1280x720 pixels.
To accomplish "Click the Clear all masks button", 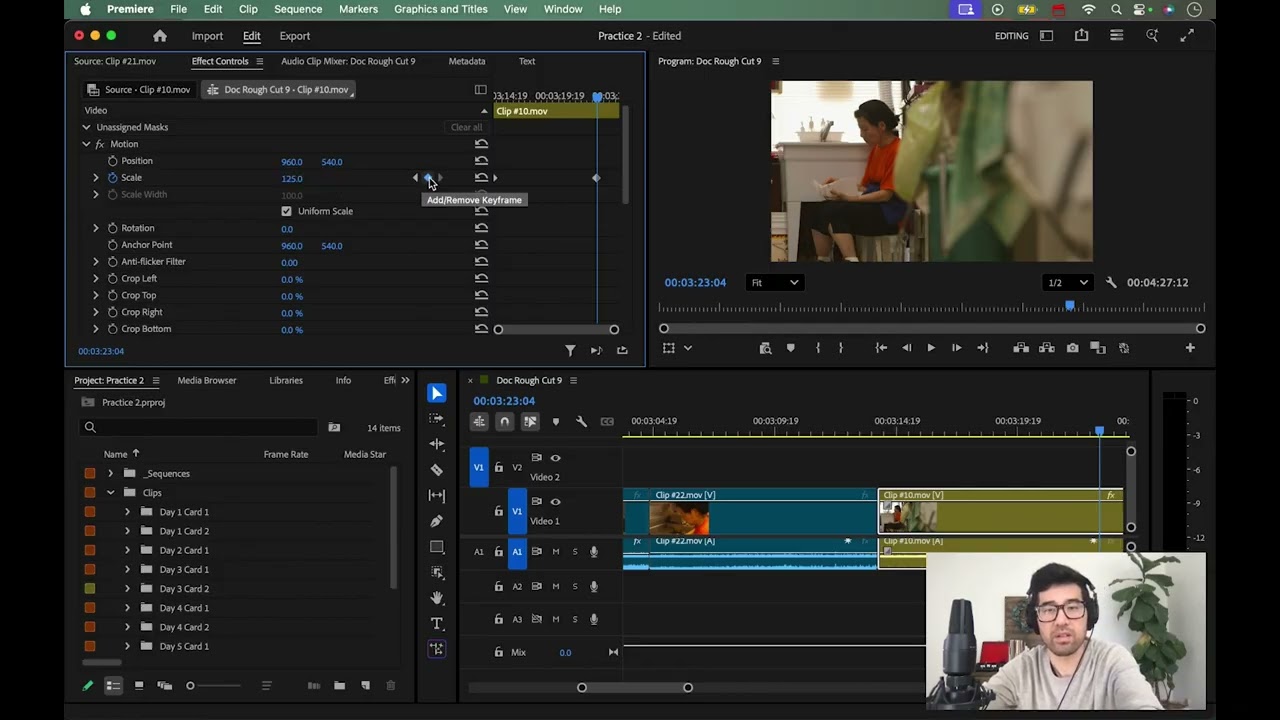I will [x=466, y=127].
